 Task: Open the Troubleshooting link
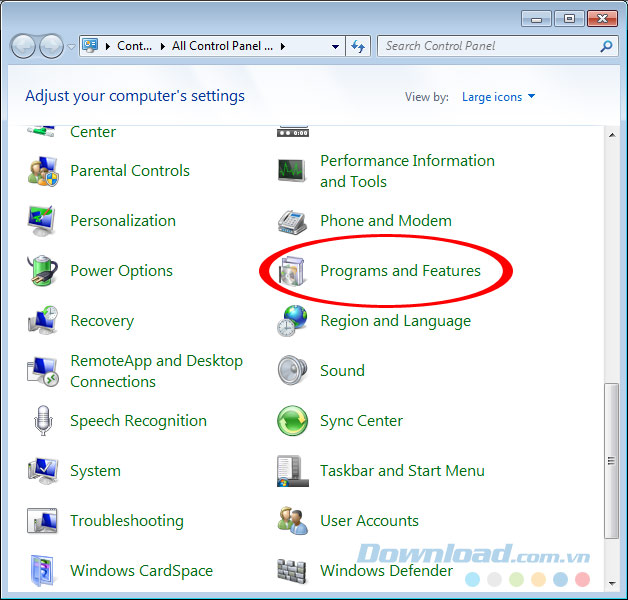tap(127, 521)
